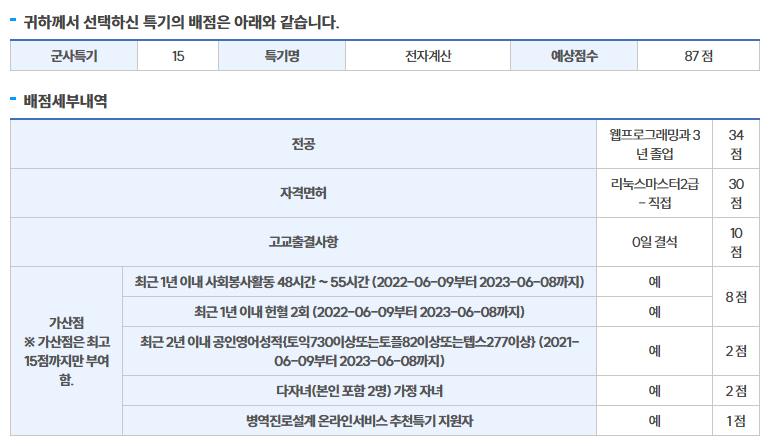The height and width of the screenshot is (446, 781).
Task: Click the 배점세부내역 section heading
Action: click(65, 101)
